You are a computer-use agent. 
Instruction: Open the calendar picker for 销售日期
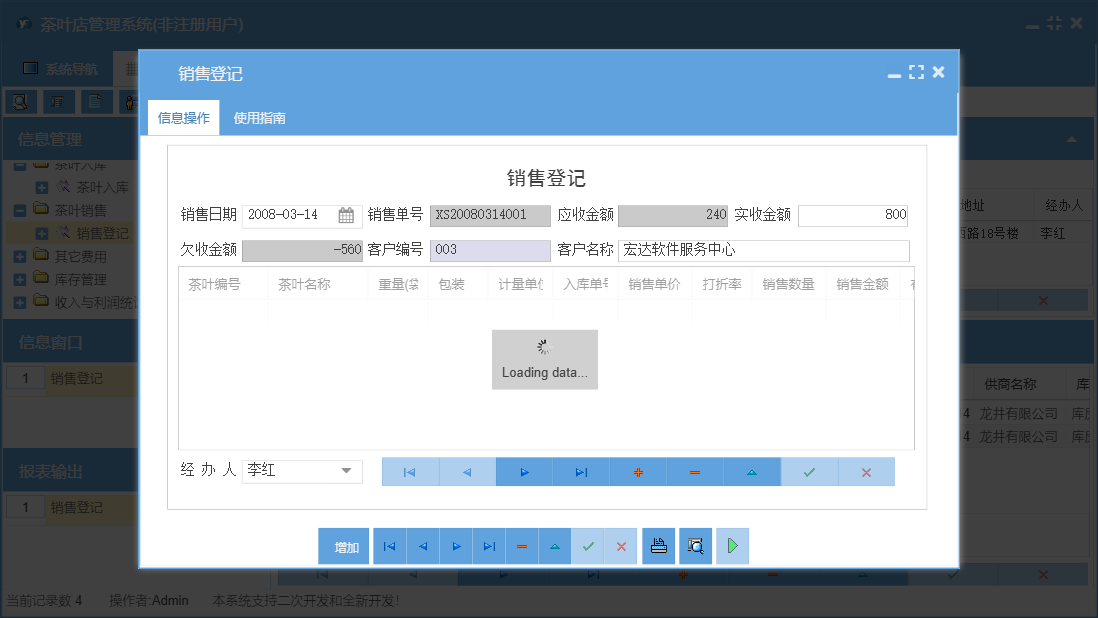click(x=344, y=215)
